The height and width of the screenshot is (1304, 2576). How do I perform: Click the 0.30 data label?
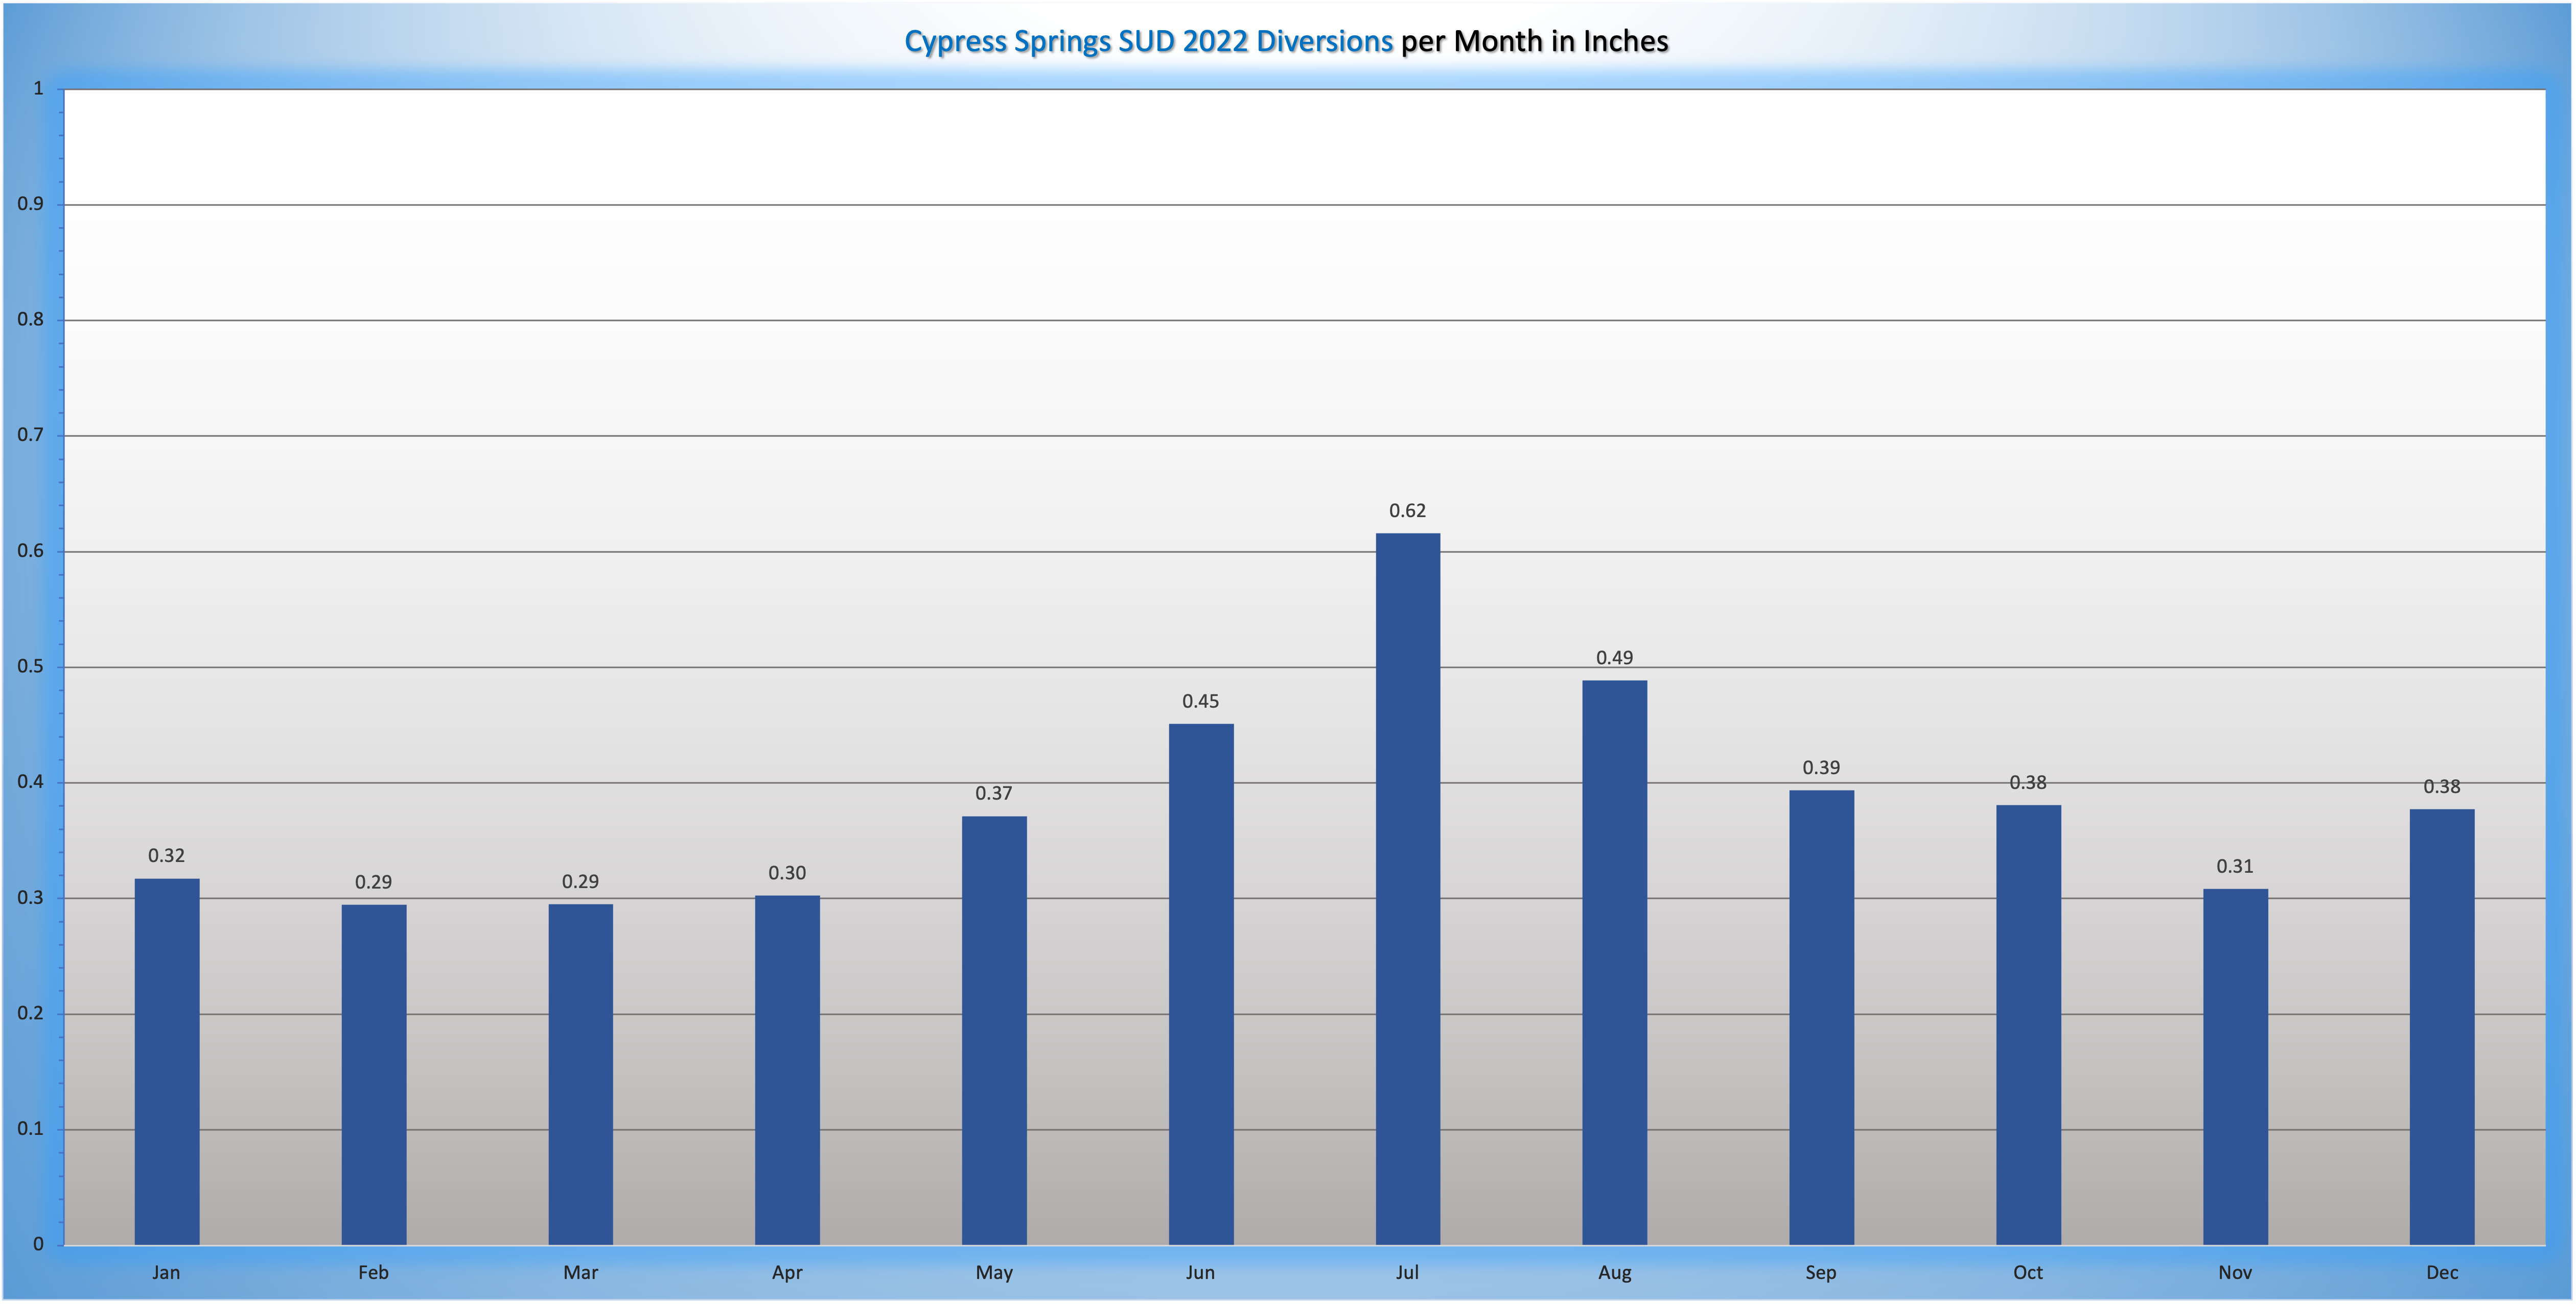click(787, 873)
